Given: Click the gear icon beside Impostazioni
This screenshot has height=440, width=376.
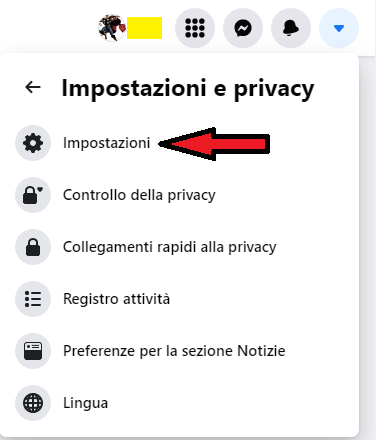Looking at the screenshot, I should 33,143.
